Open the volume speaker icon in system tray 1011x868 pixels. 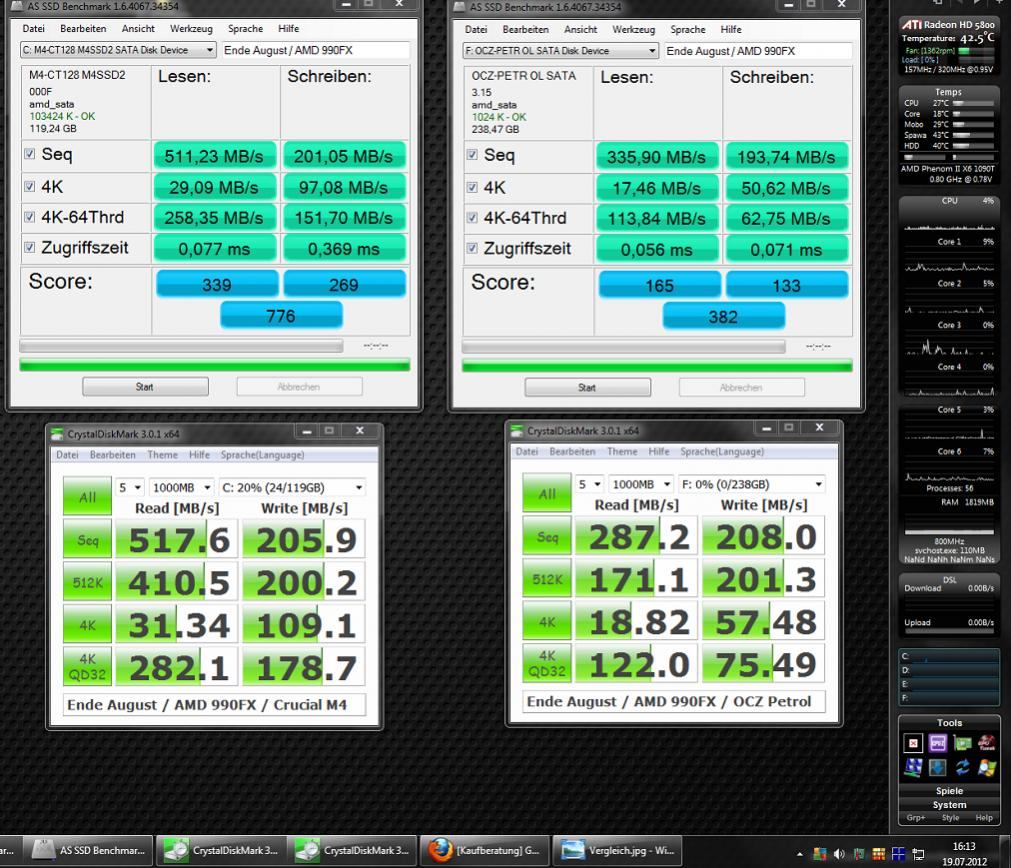(839, 854)
